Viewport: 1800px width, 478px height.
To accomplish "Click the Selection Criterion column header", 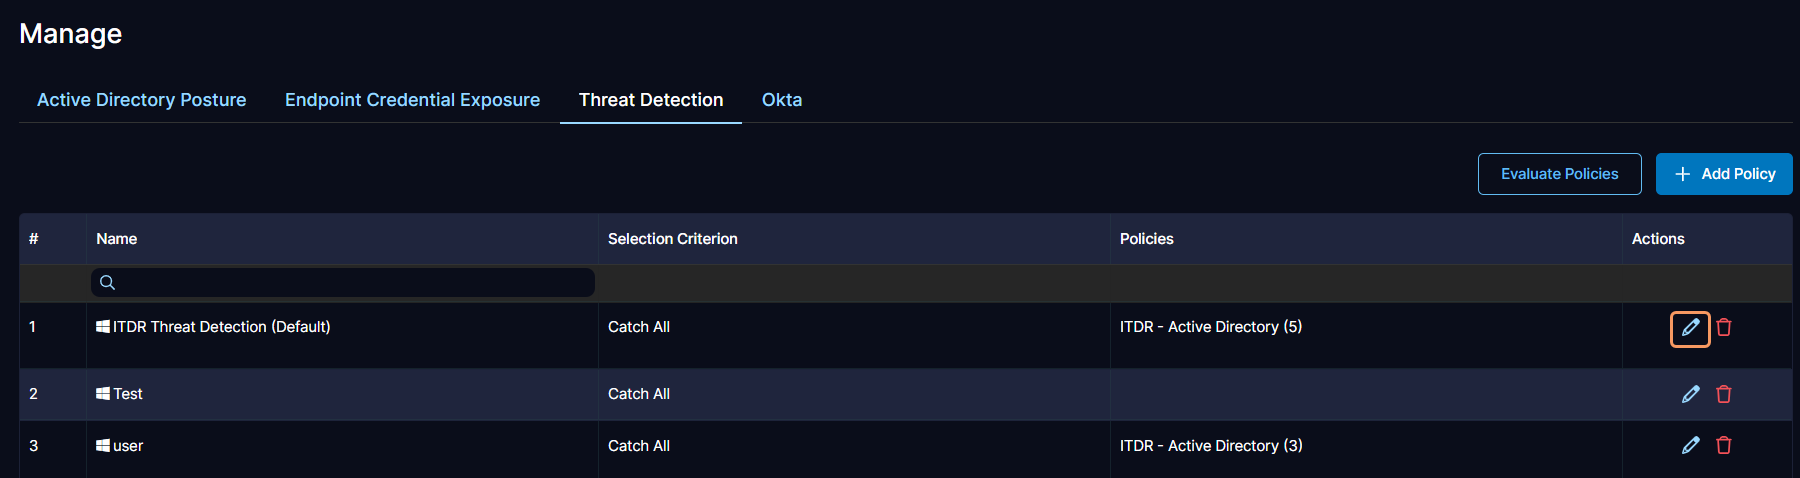I will click(x=673, y=239).
